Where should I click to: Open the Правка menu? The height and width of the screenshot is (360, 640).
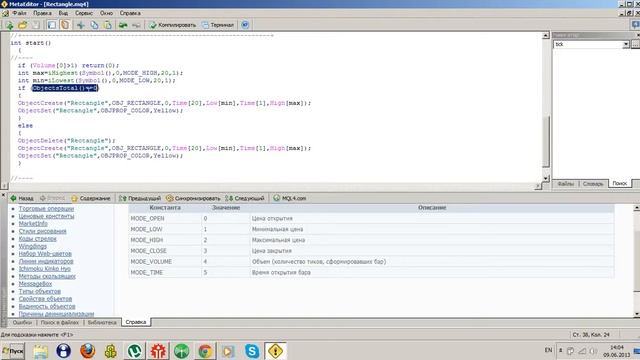pyautogui.click(x=42, y=13)
